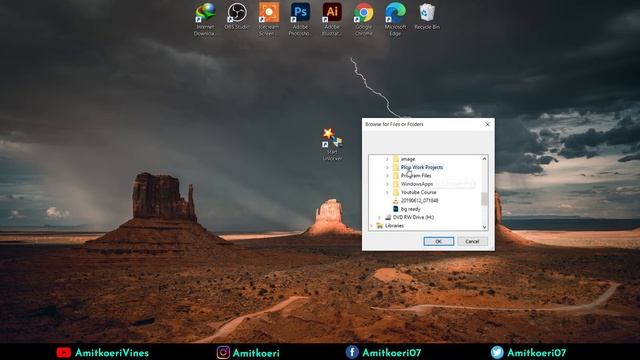Click the image folder icon in tree

[x=396, y=159]
